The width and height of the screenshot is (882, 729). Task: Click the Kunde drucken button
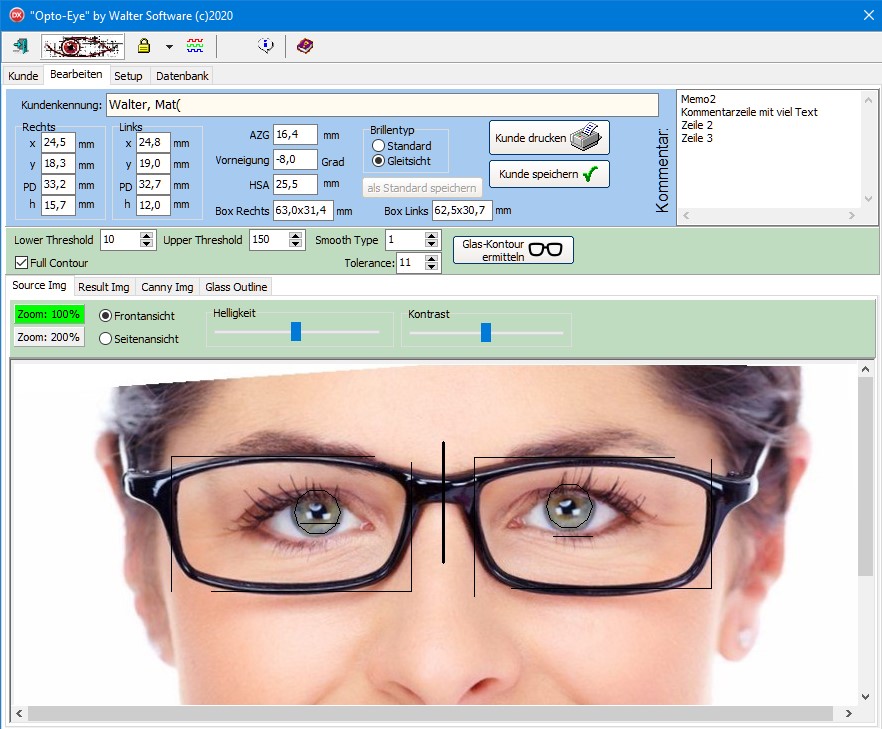549,138
